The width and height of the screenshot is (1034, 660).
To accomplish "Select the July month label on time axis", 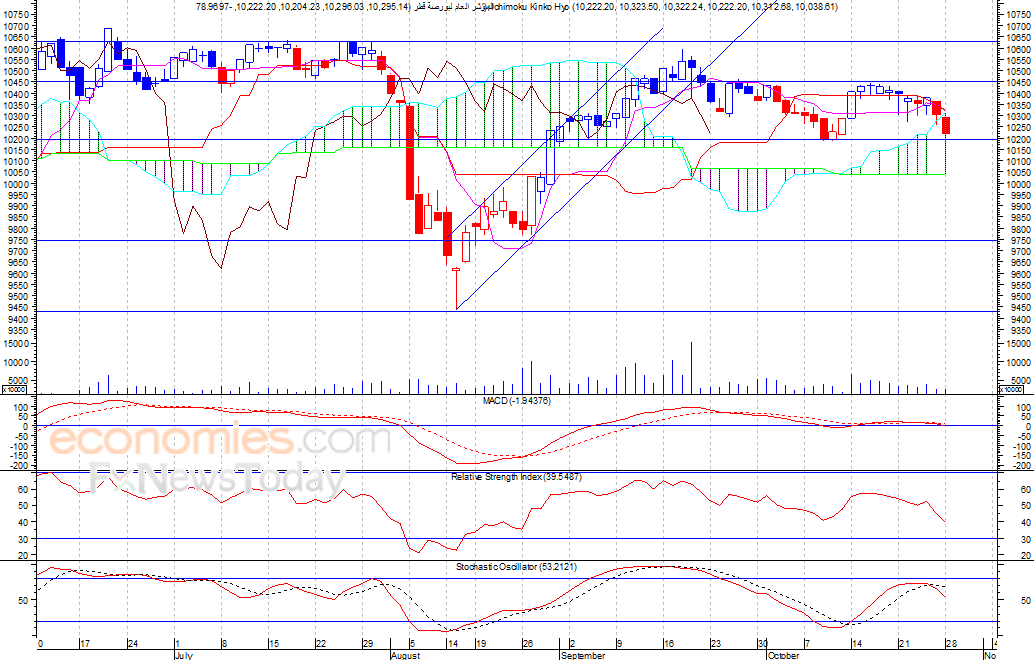I will [x=184, y=655].
